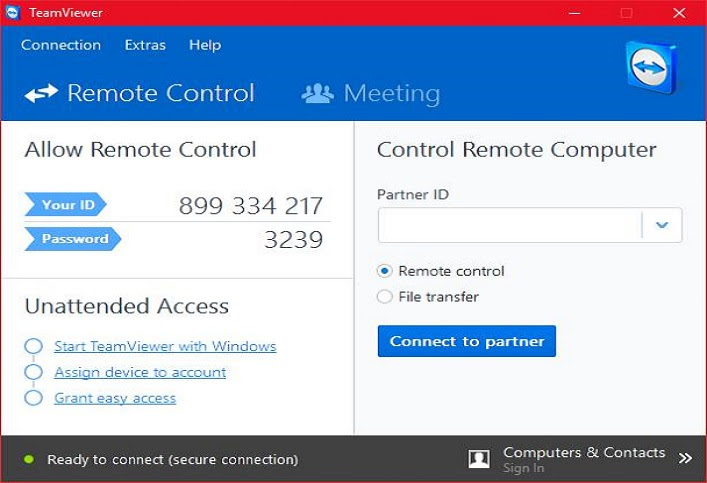
Task: Click the Partner ID input field
Action: [x=510, y=225]
